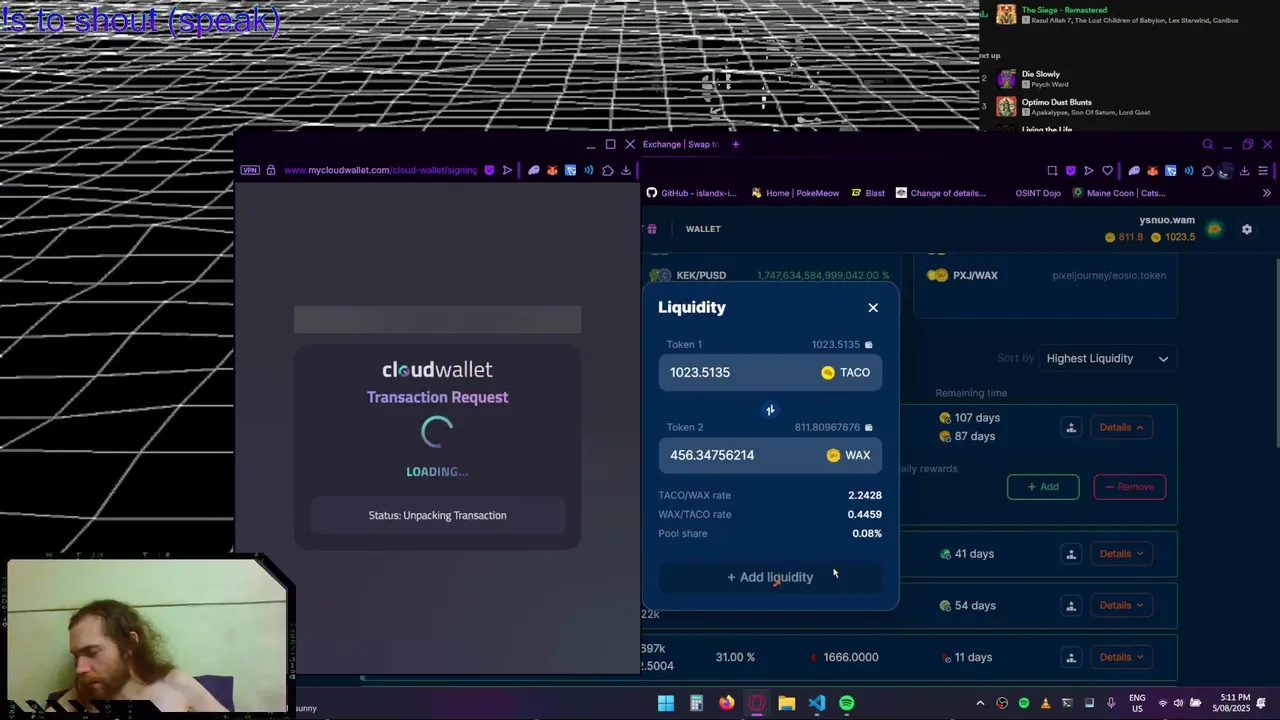Click the VLC cone tray icon
The image size is (1280, 720).
1045,703
